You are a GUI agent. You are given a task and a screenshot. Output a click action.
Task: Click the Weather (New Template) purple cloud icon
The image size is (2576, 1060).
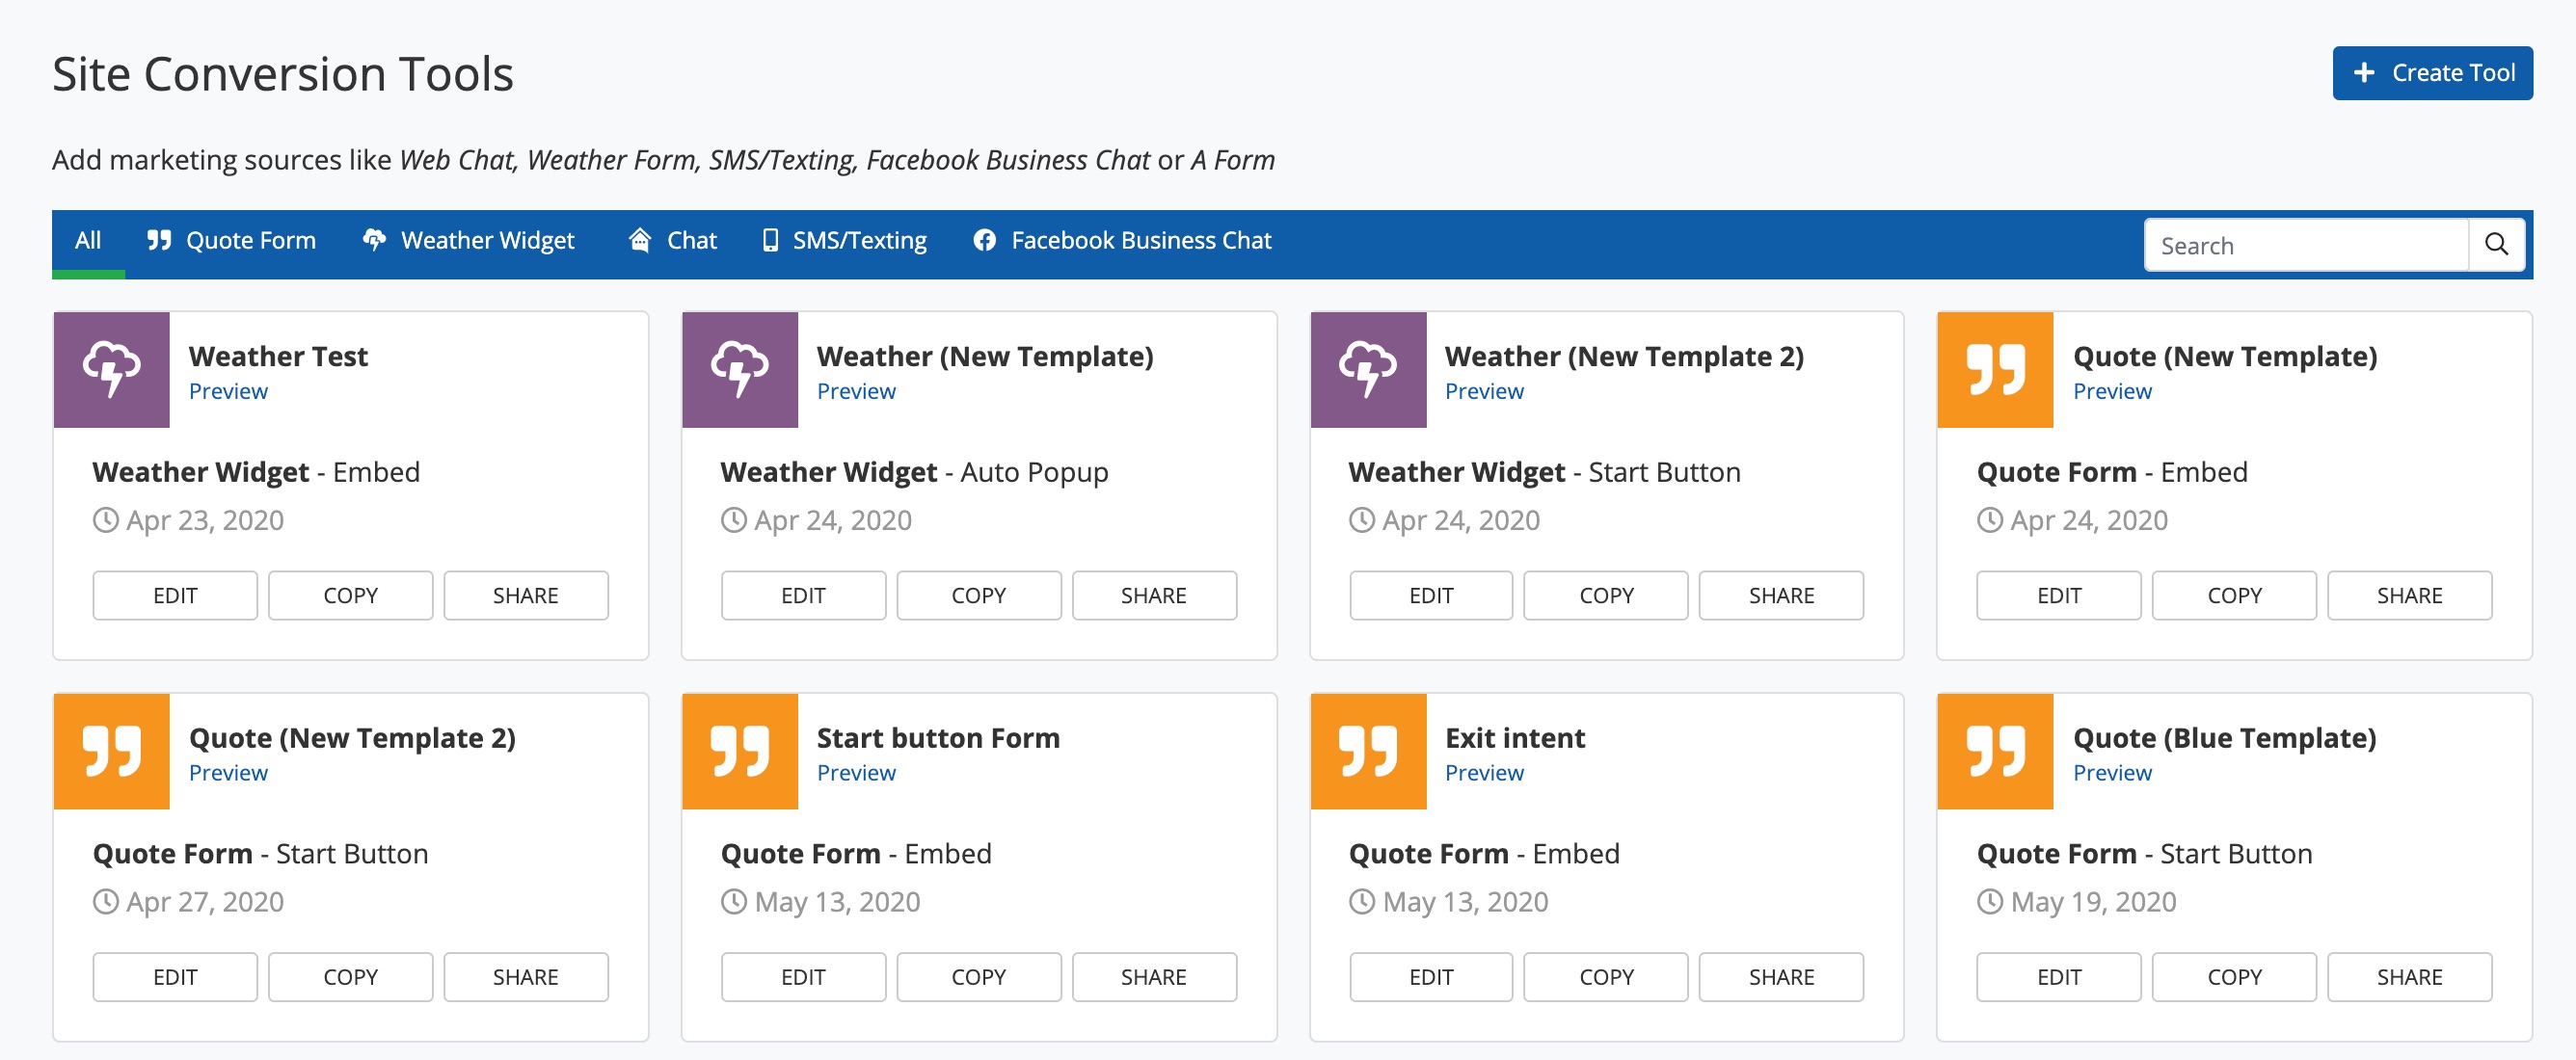[739, 369]
